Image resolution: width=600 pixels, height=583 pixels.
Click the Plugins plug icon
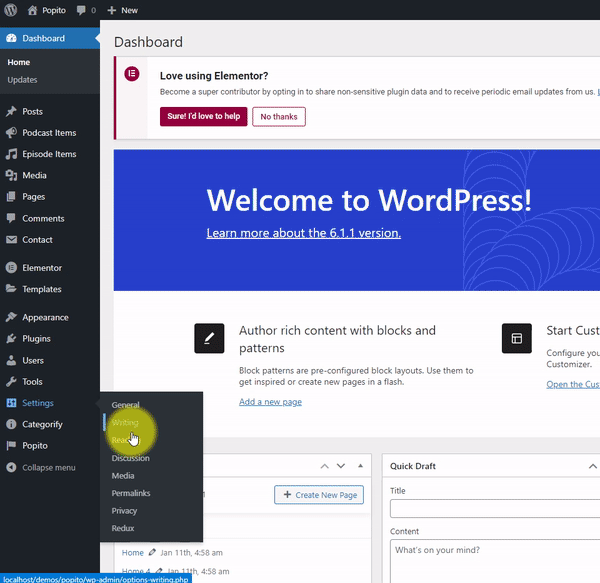11,339
